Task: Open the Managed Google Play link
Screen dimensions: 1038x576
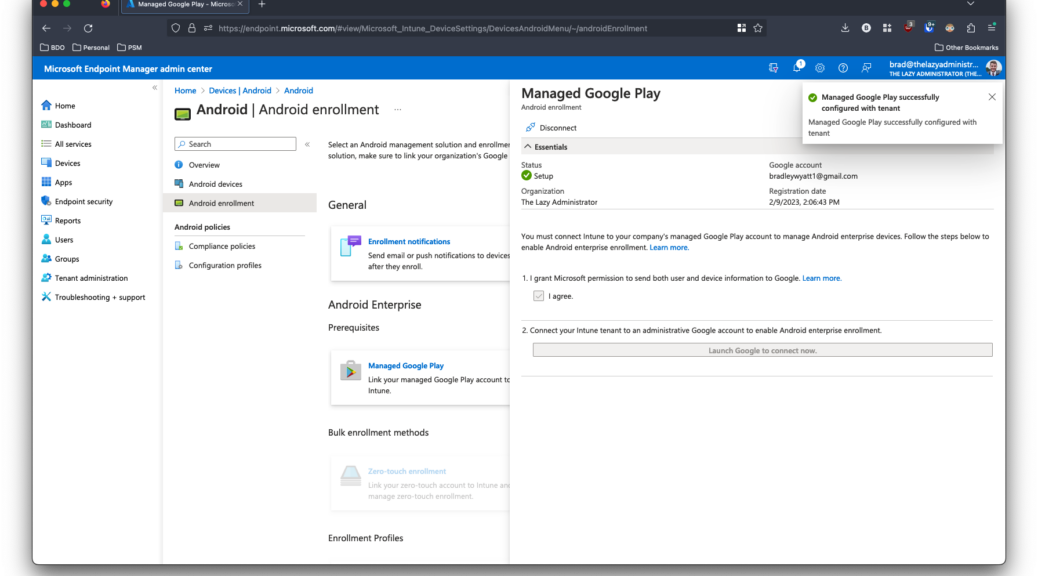Action: pos(406,365)
